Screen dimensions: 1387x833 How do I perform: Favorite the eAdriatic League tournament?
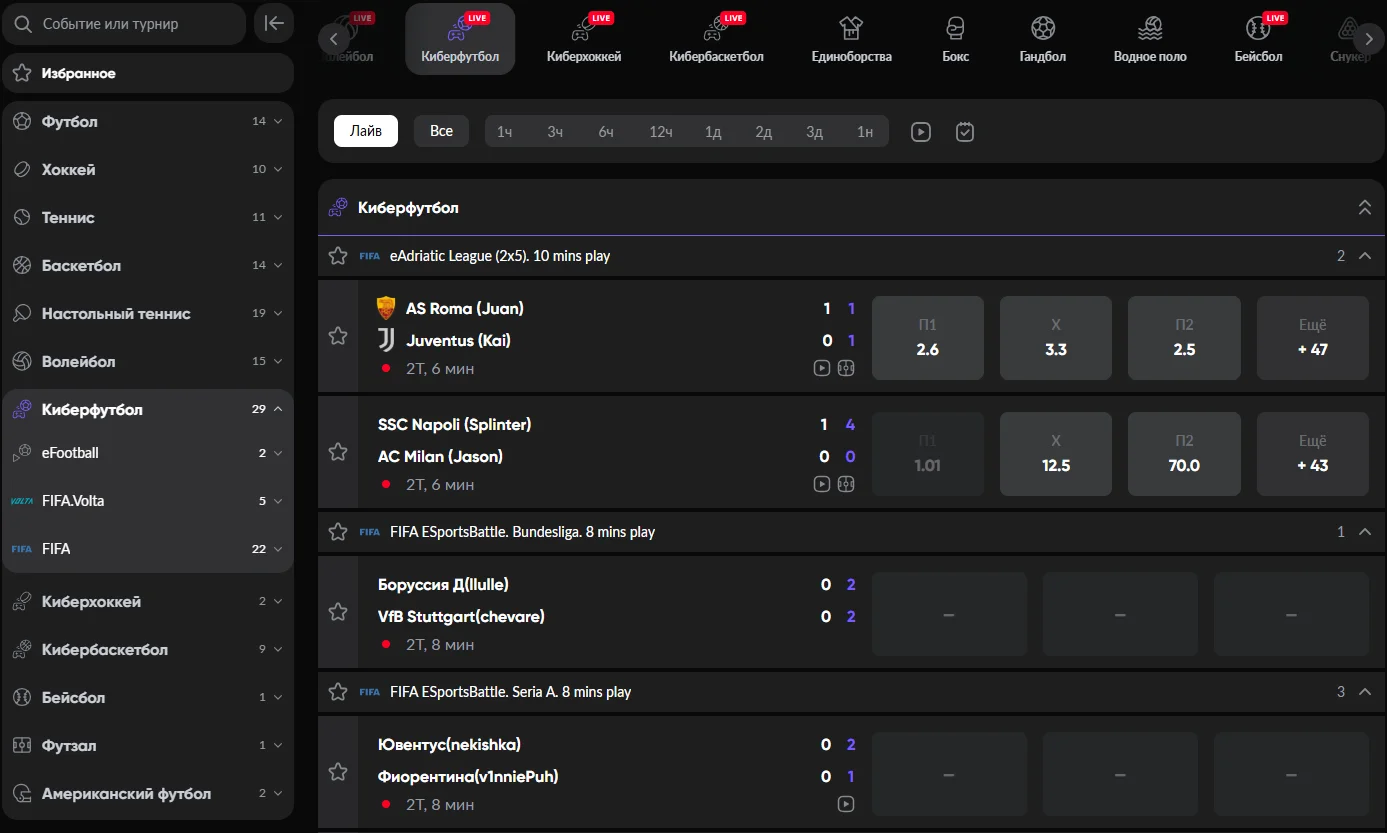pyautogui.click(x=338, y=256)
